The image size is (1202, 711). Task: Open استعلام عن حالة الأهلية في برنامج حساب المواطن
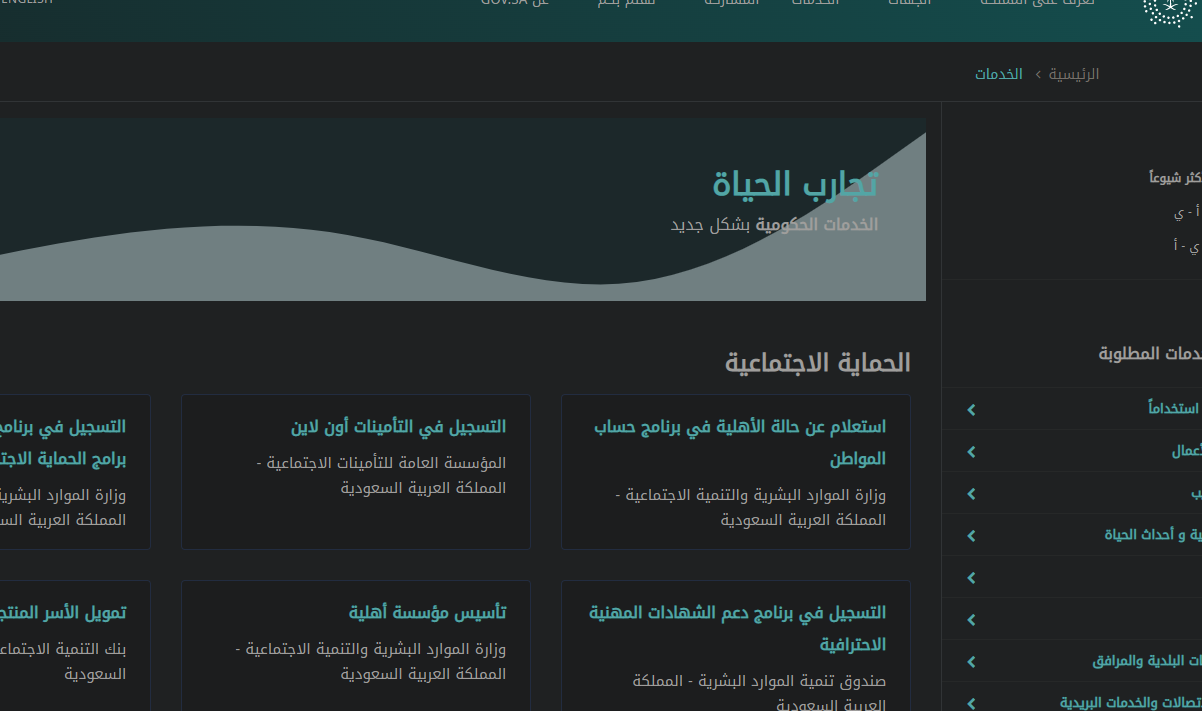pos(740,442)
